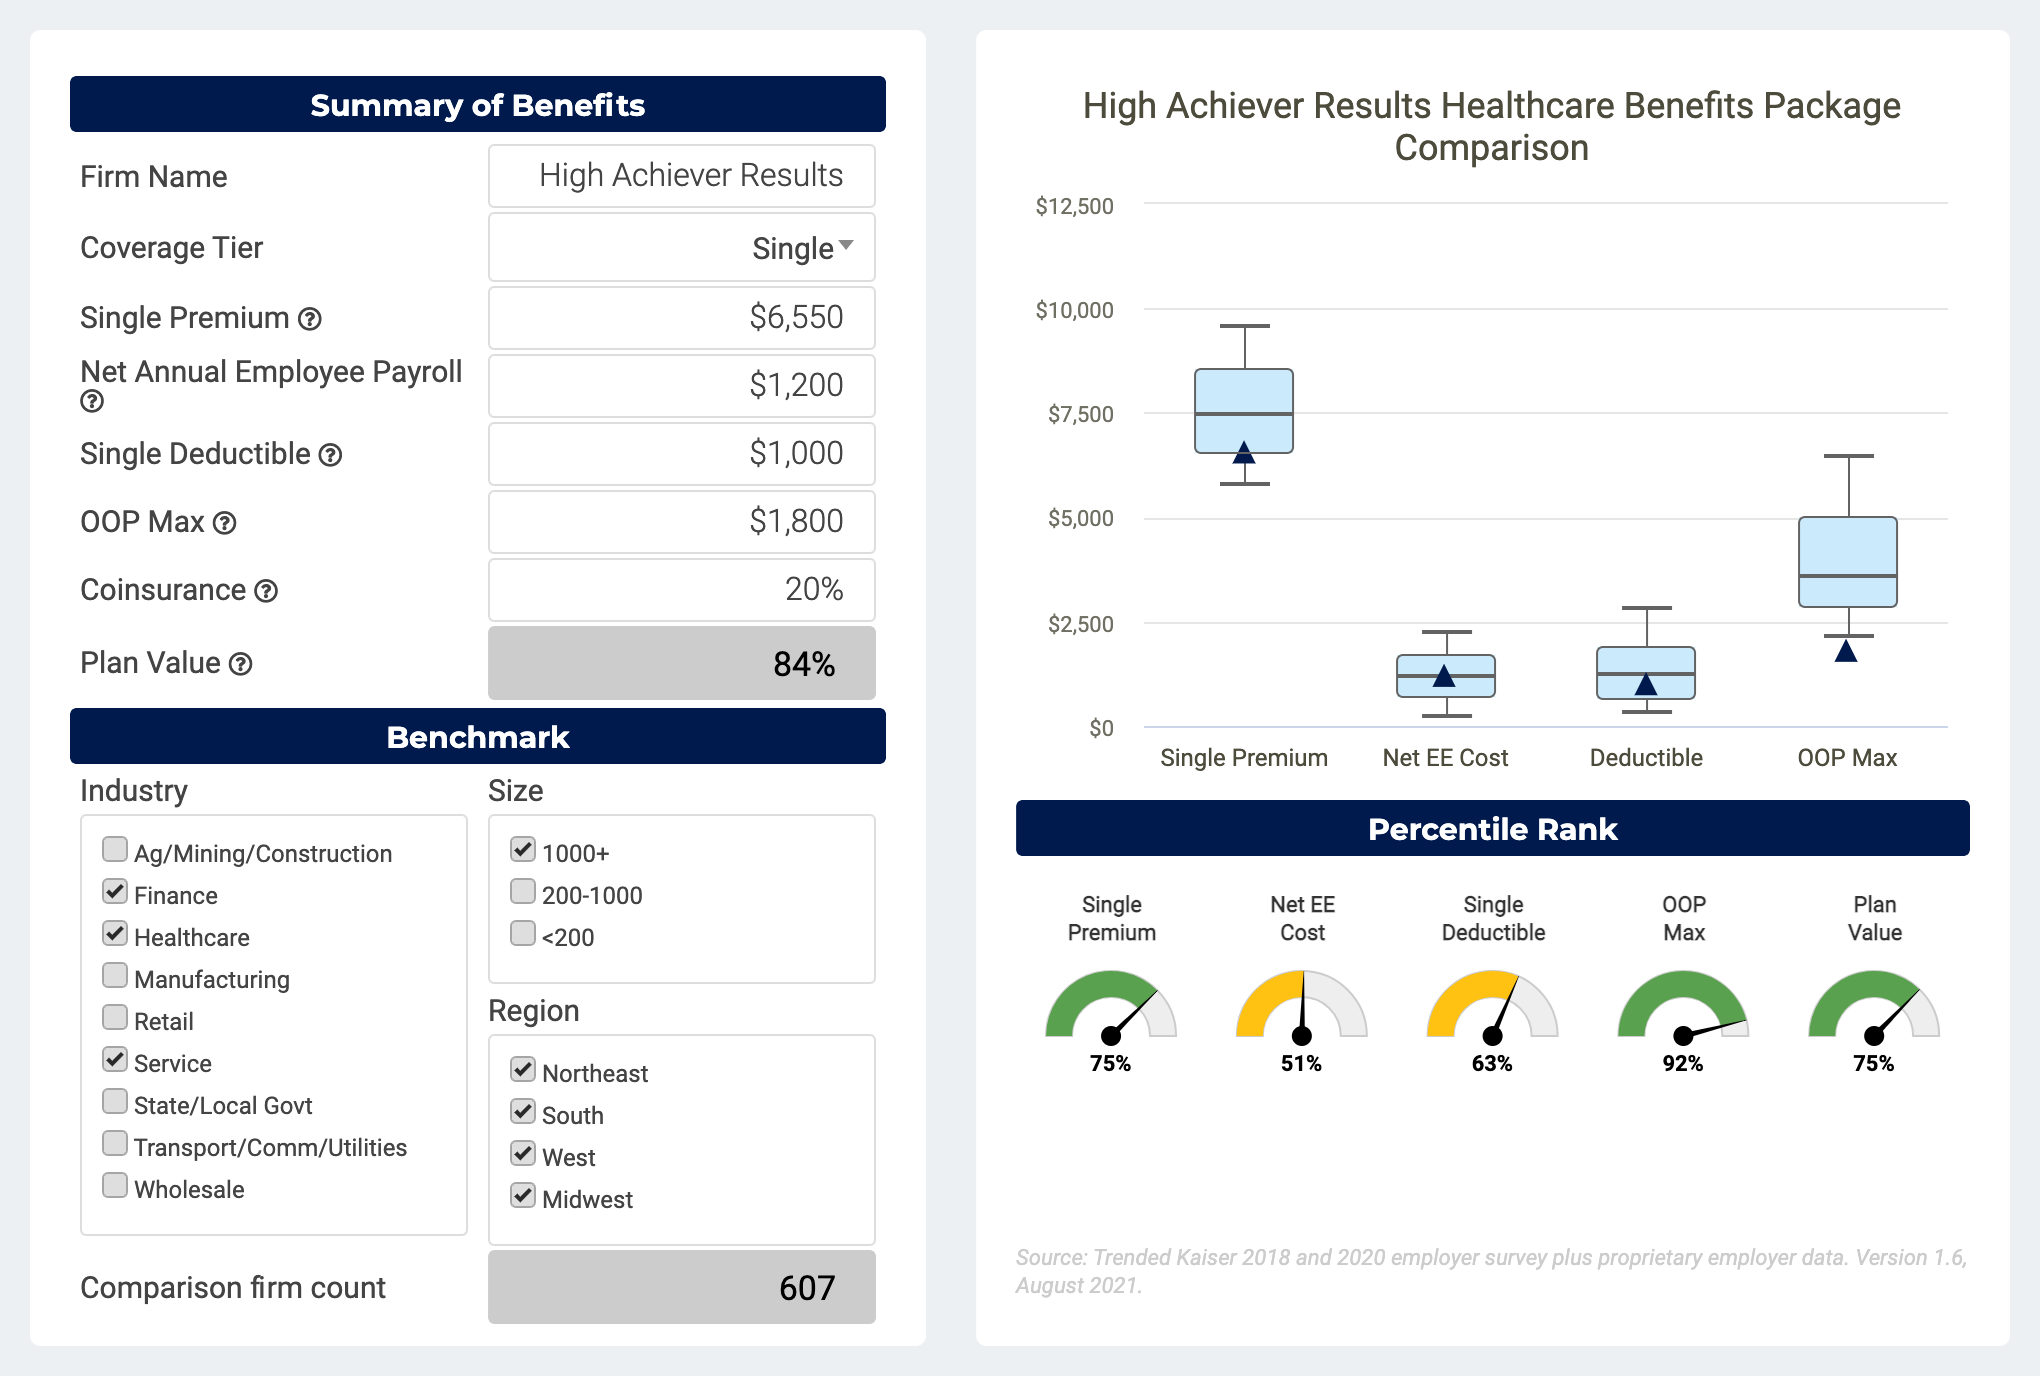Click the Single Premium percentile gauge
2040x1376 pixels.
point(1111,1006)
